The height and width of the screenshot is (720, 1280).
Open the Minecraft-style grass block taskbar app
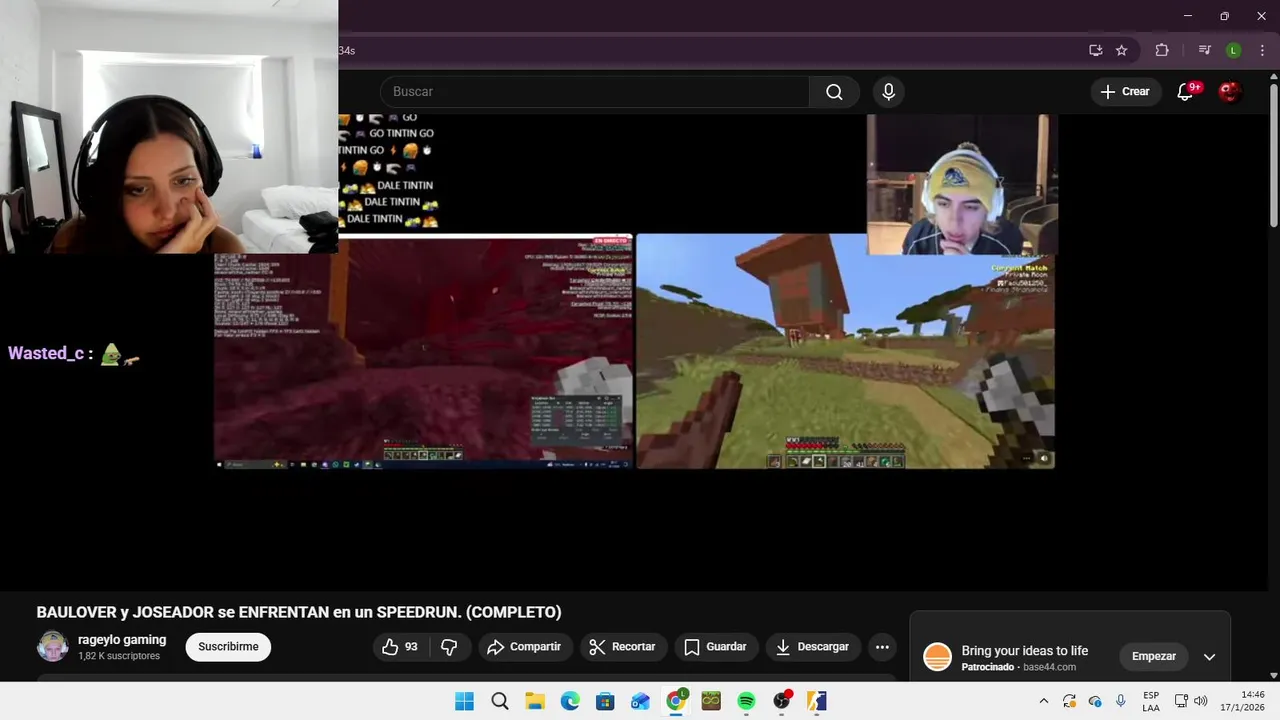(711, 701)
